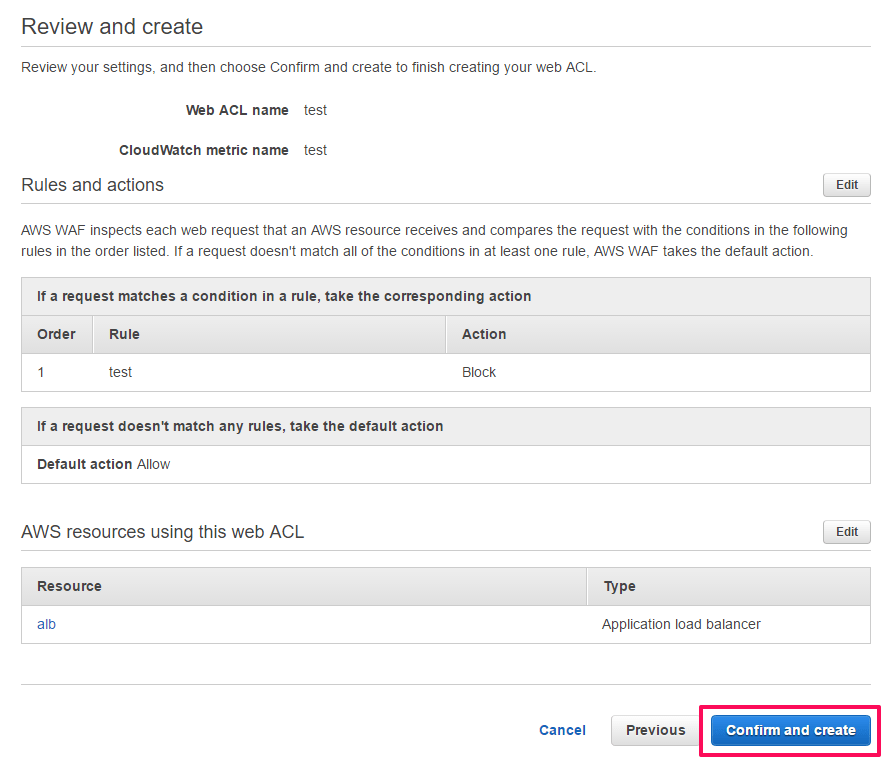The width and height of the screenshot is (888, 761).
Task: Select the Application load balancer cell
Action: (681, 624)
